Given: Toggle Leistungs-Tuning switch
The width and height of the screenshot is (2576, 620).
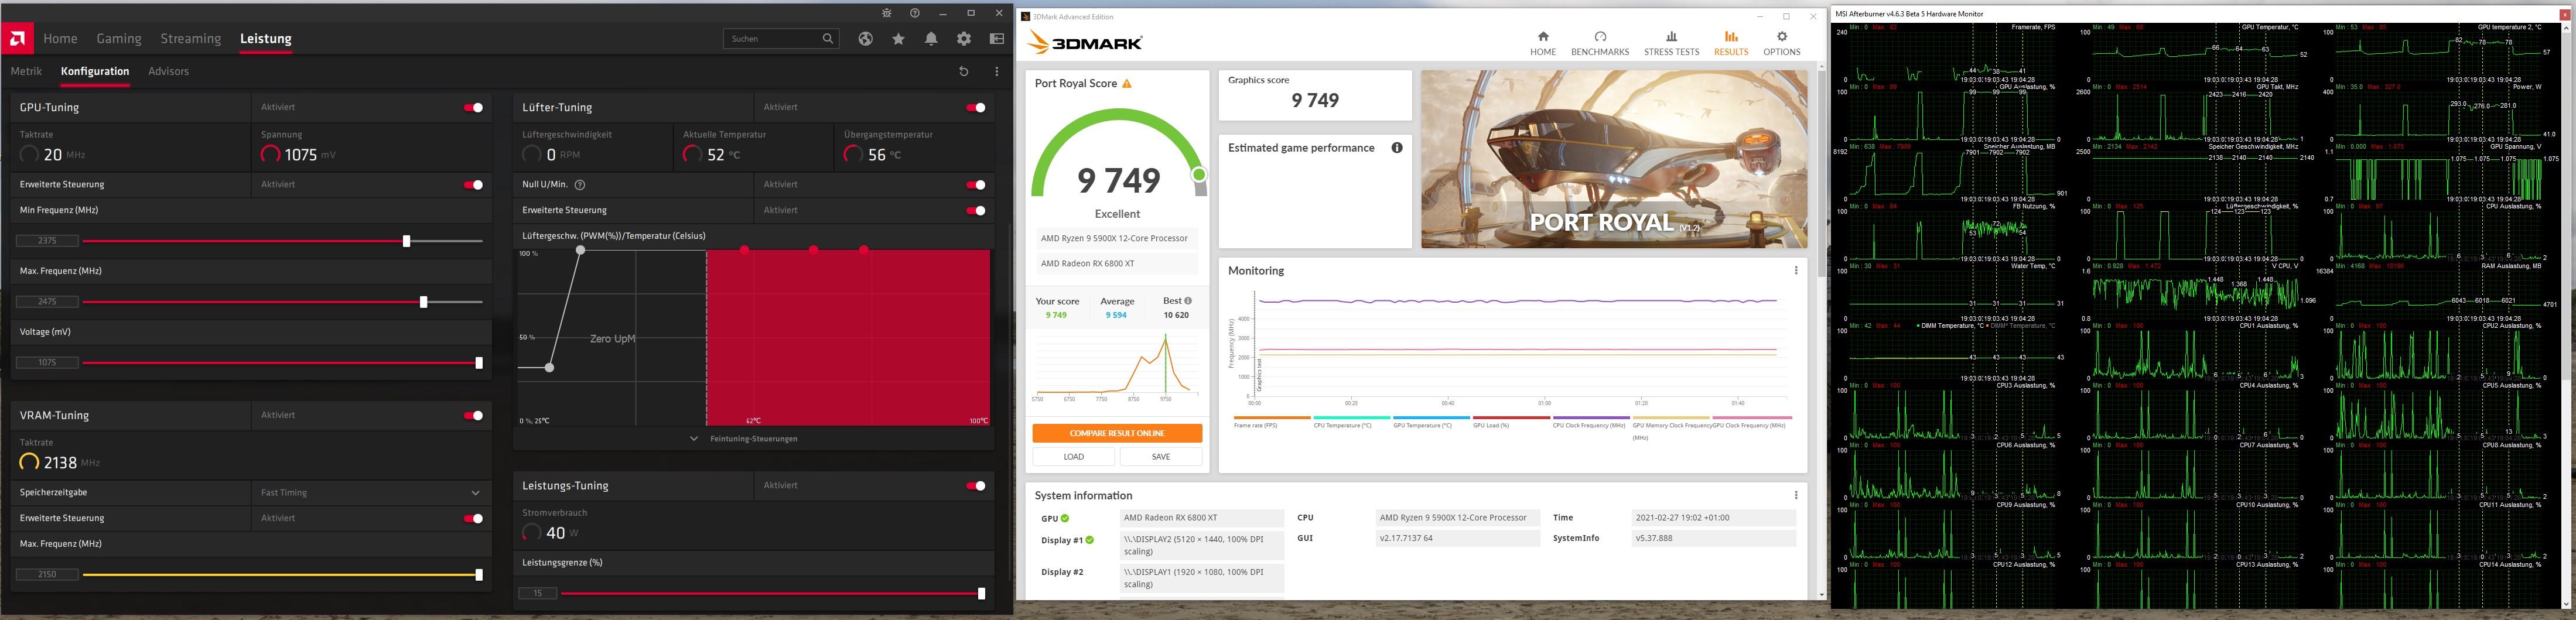Looking at the screenshot, I should coord(976,486).
